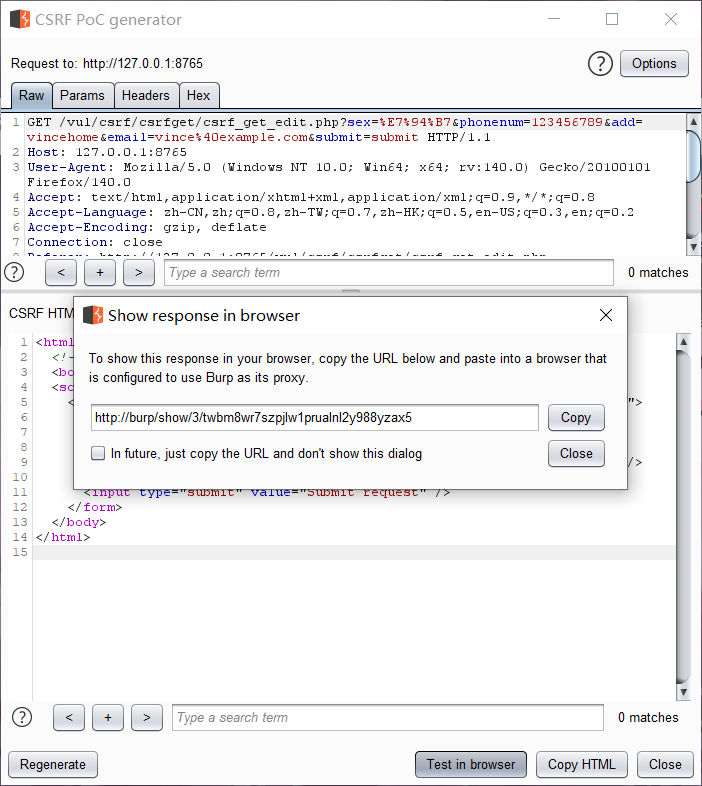Screen dimensions: 702x786
Task: Click the '</html>' closing tag line
Action: 63,537
